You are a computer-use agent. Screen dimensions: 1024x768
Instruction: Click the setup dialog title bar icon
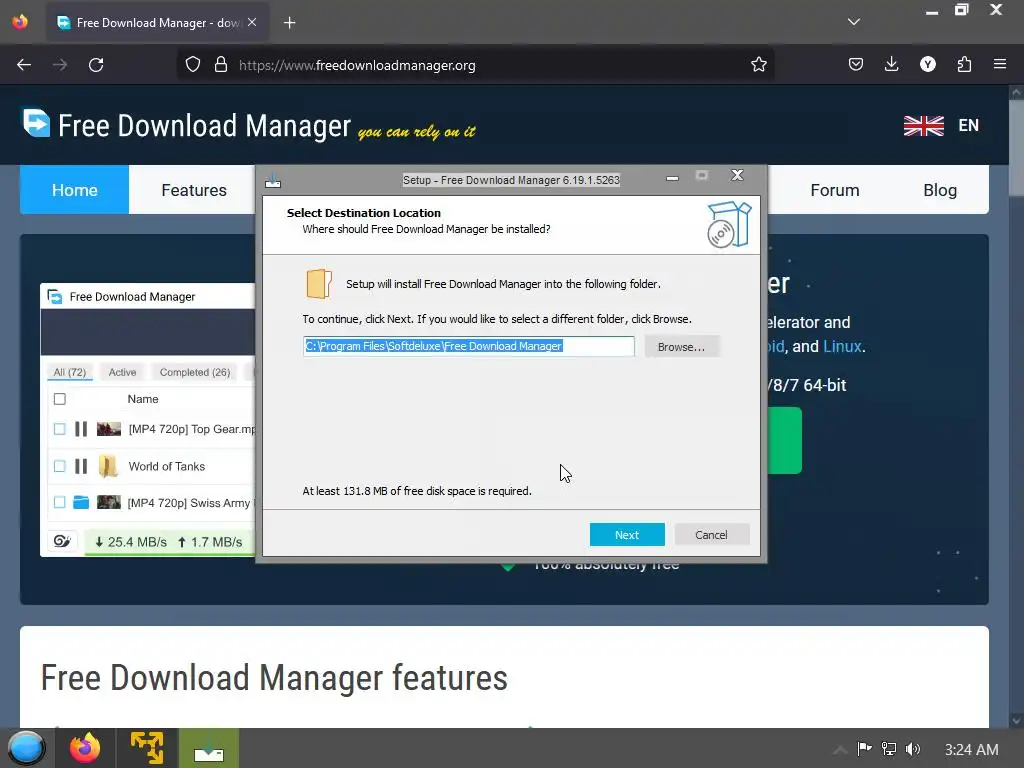tap(273, 180)
